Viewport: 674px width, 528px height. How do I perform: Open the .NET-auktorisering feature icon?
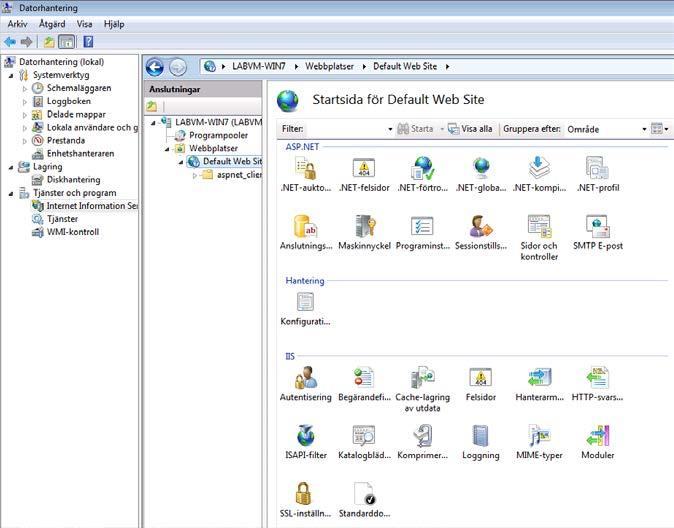tap(306, 169)
